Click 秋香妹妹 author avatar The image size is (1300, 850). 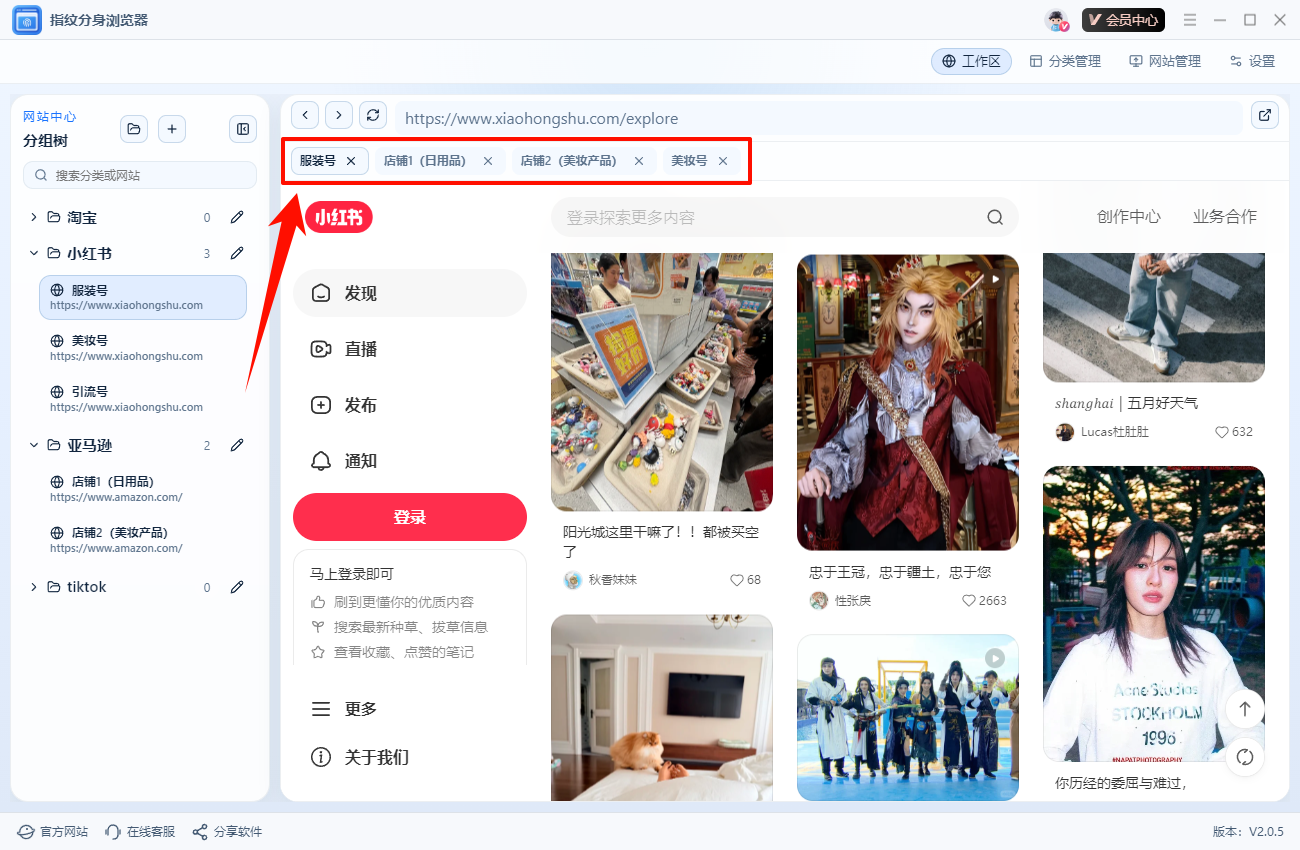(573, 580)
